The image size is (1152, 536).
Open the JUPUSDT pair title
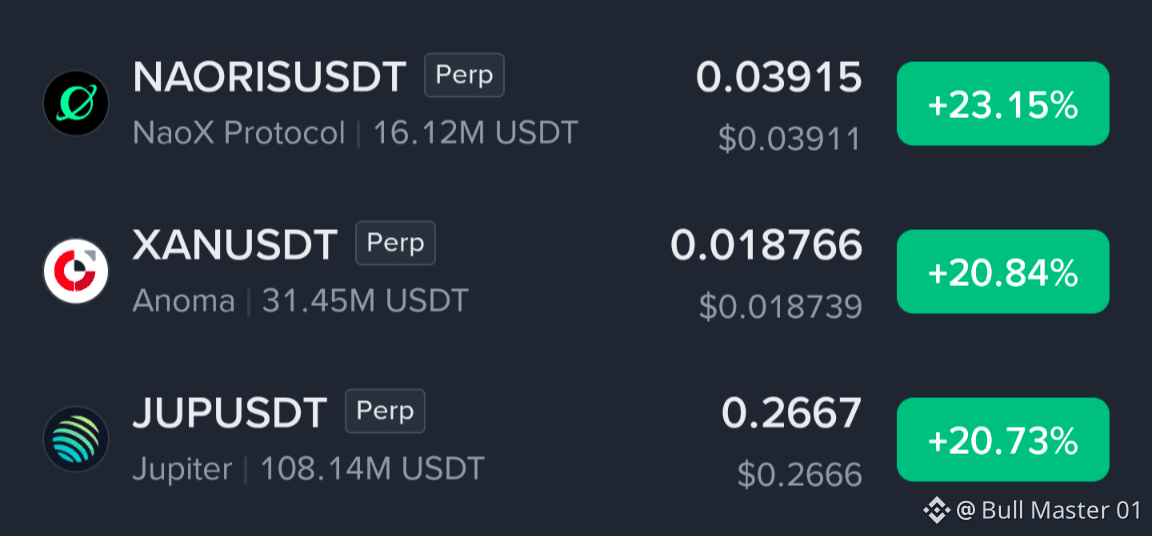(230, 413)
